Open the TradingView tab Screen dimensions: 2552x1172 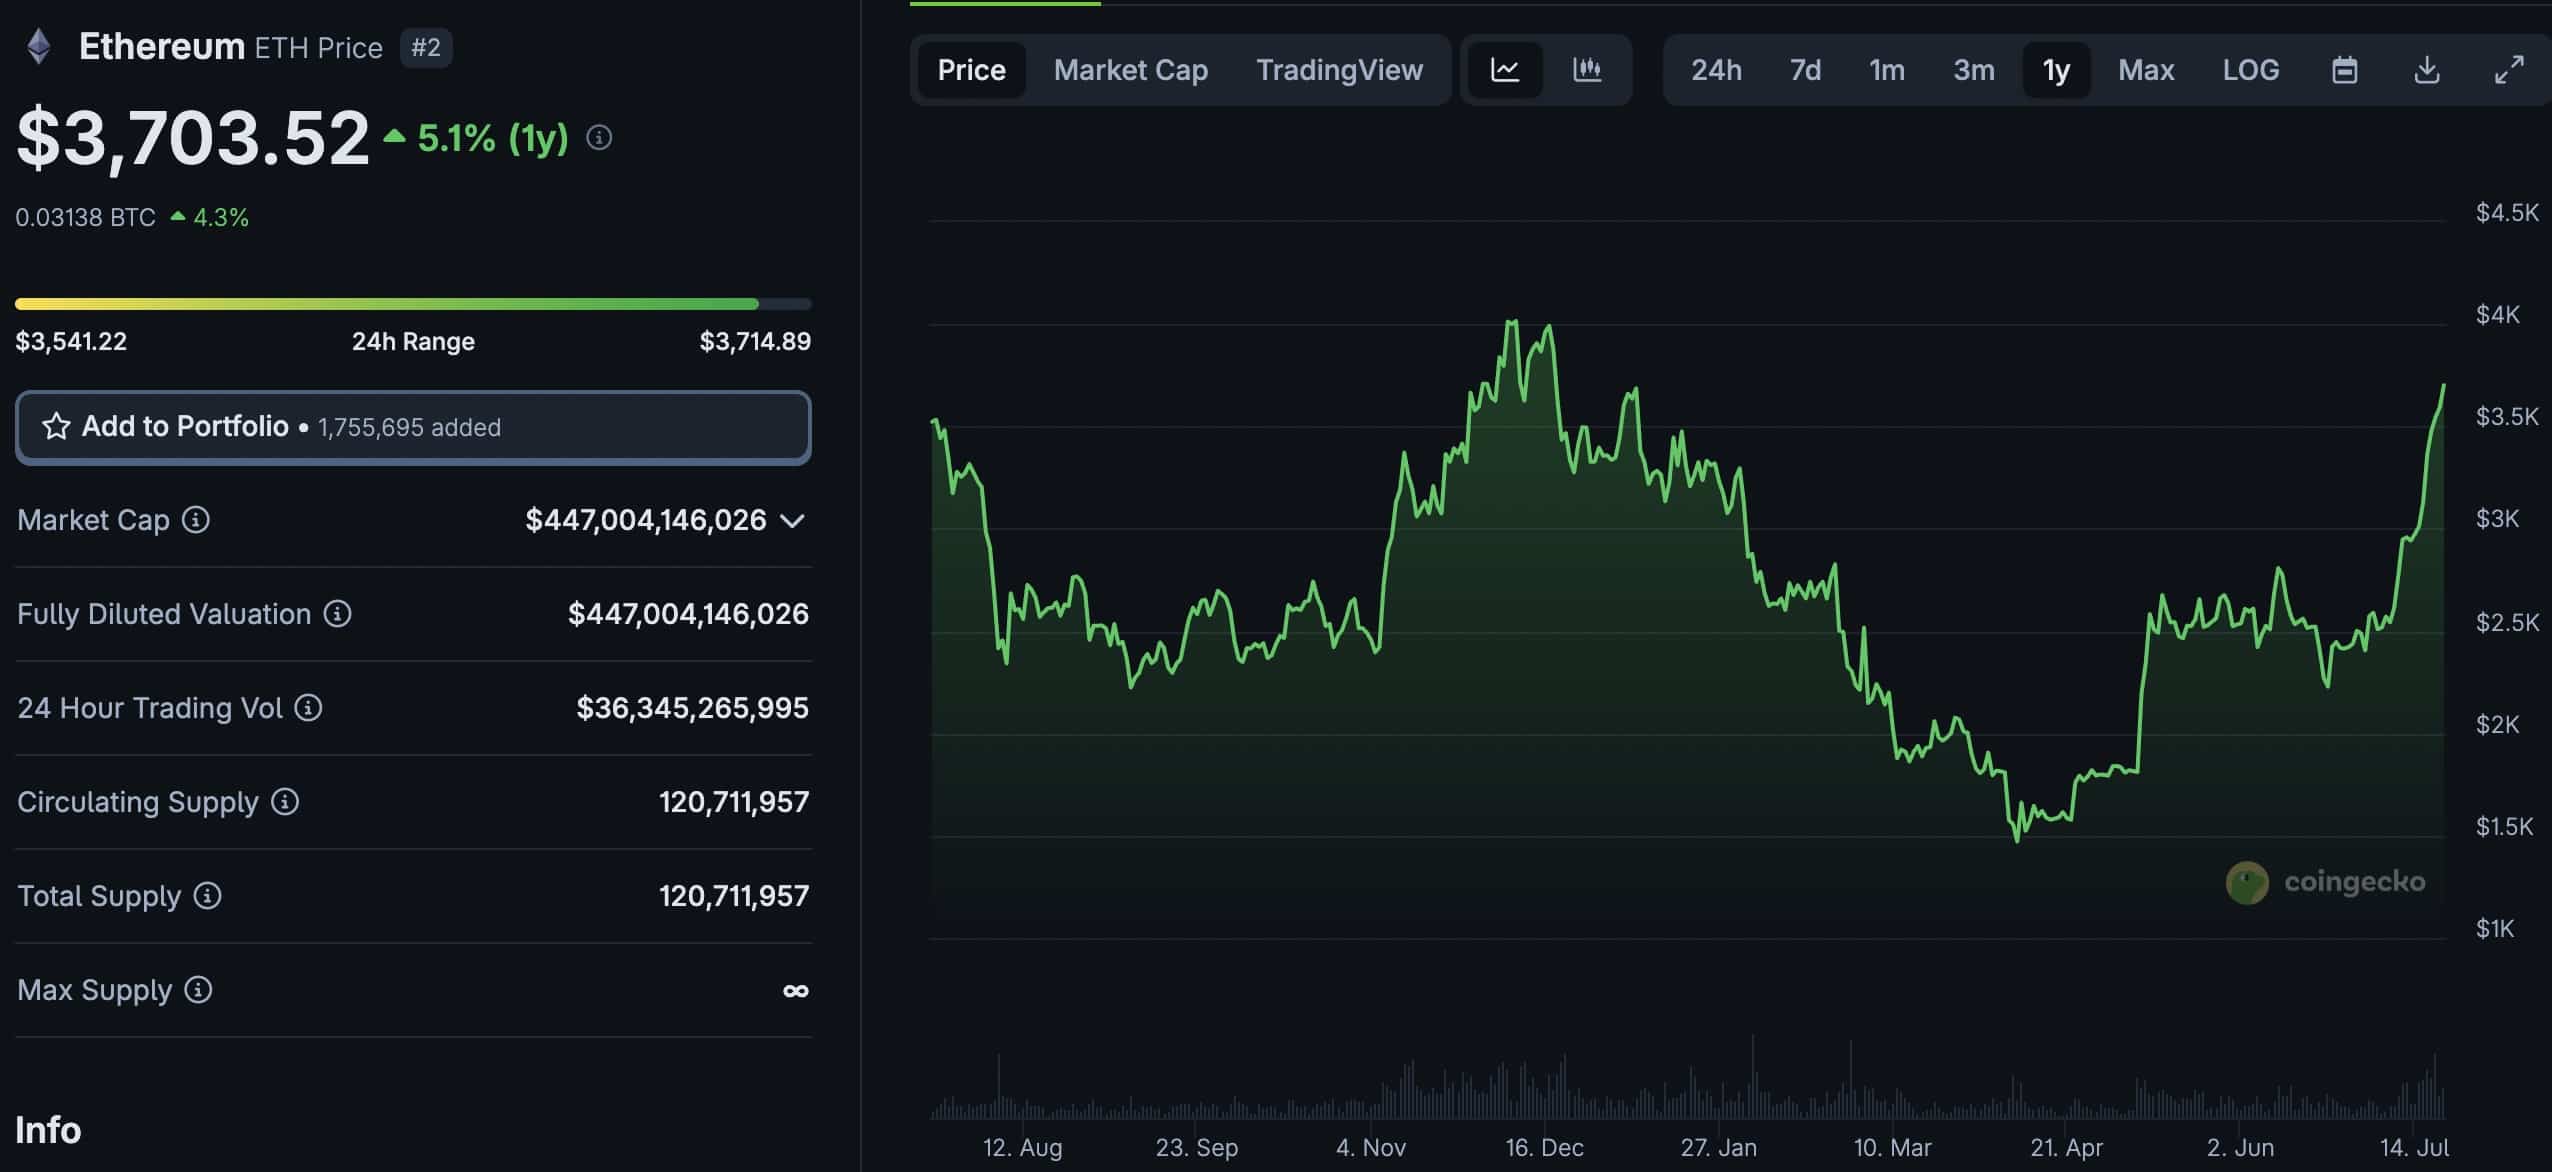[1339, 70]
